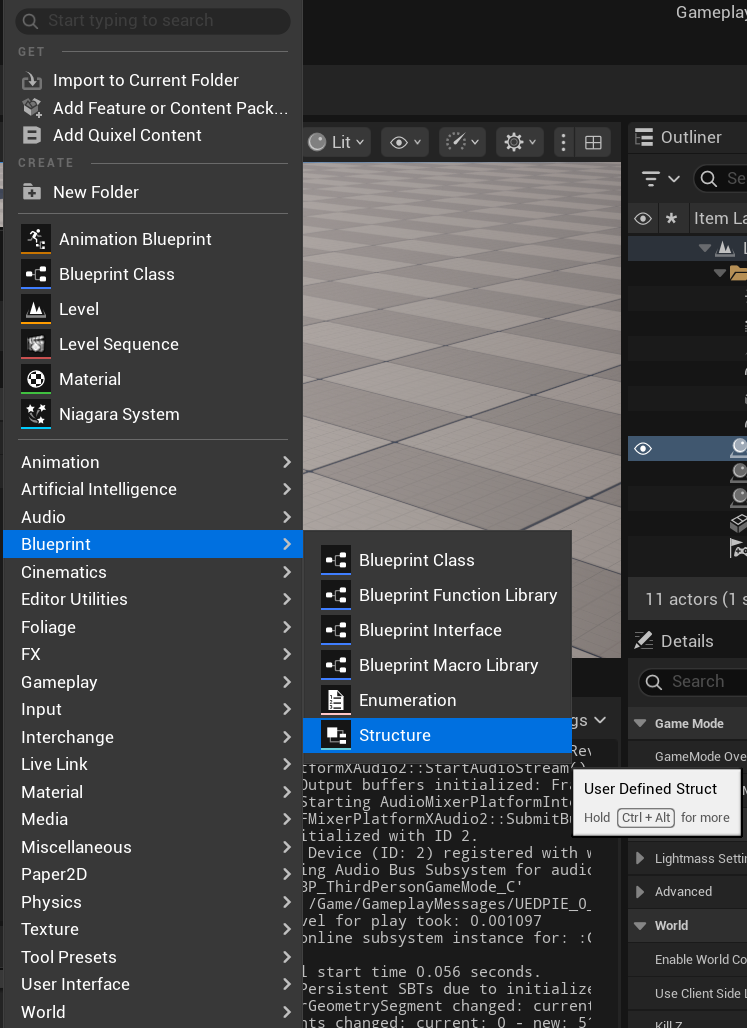Screen dimensions: 747x1028
Task: Click Add Feature or Content Pack icon
Action: [x=31, y=108]
